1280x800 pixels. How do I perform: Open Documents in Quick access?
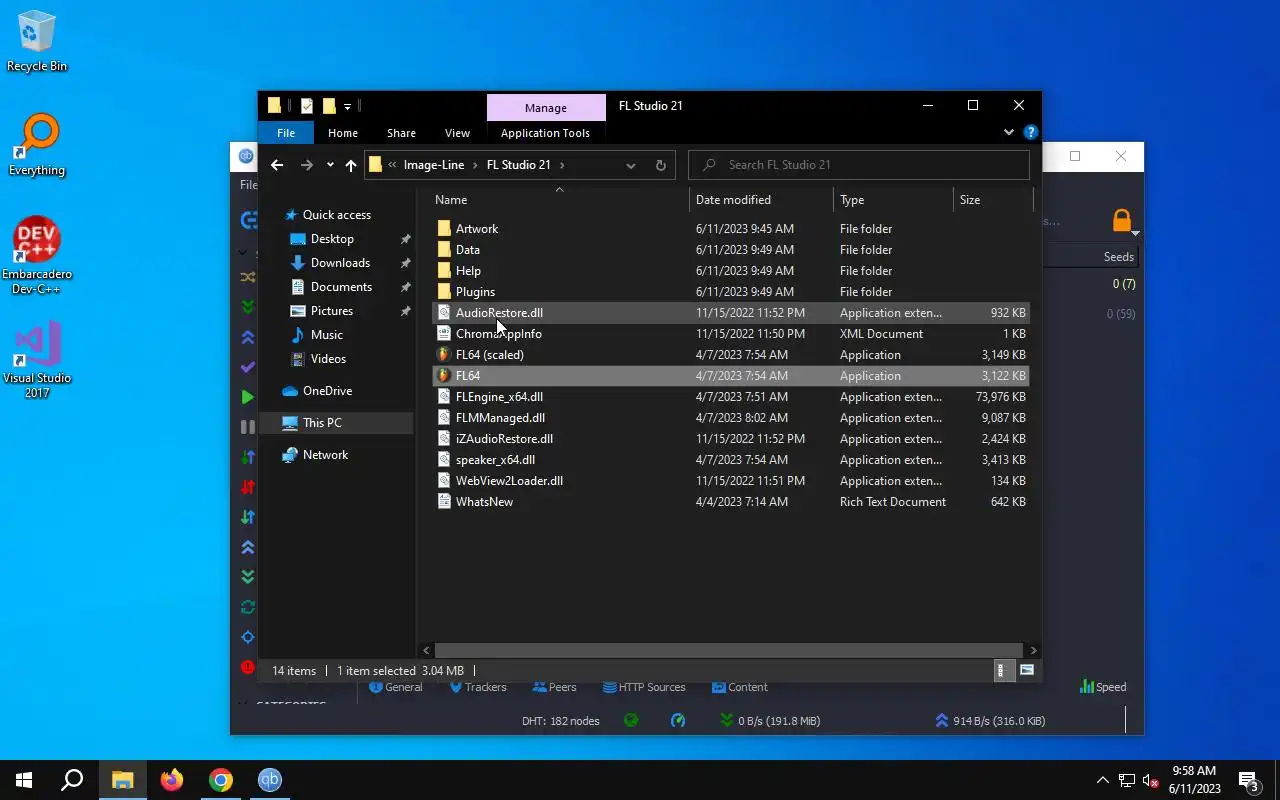click(341, 287)
